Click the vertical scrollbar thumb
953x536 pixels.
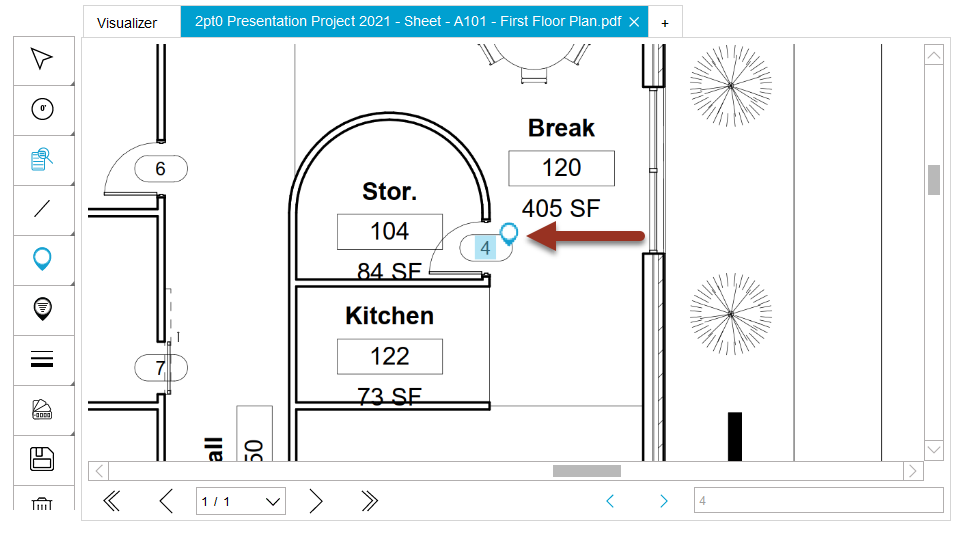[x=934, y=180]
